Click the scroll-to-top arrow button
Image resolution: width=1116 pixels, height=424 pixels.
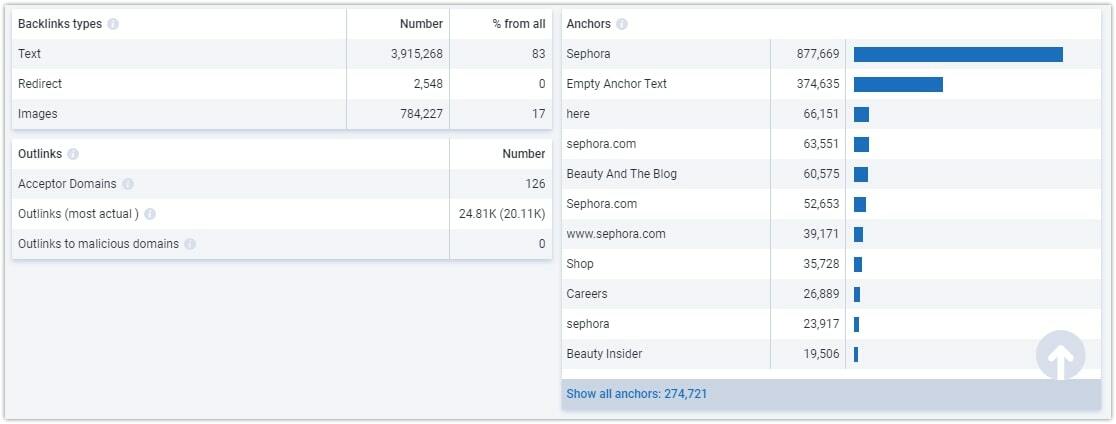click(x=1060, y=355)
